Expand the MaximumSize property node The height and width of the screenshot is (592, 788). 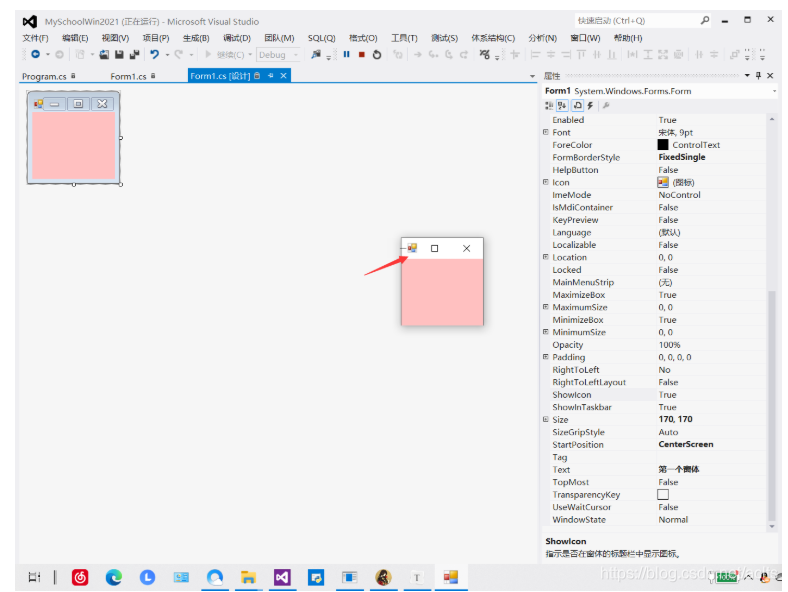546,307
